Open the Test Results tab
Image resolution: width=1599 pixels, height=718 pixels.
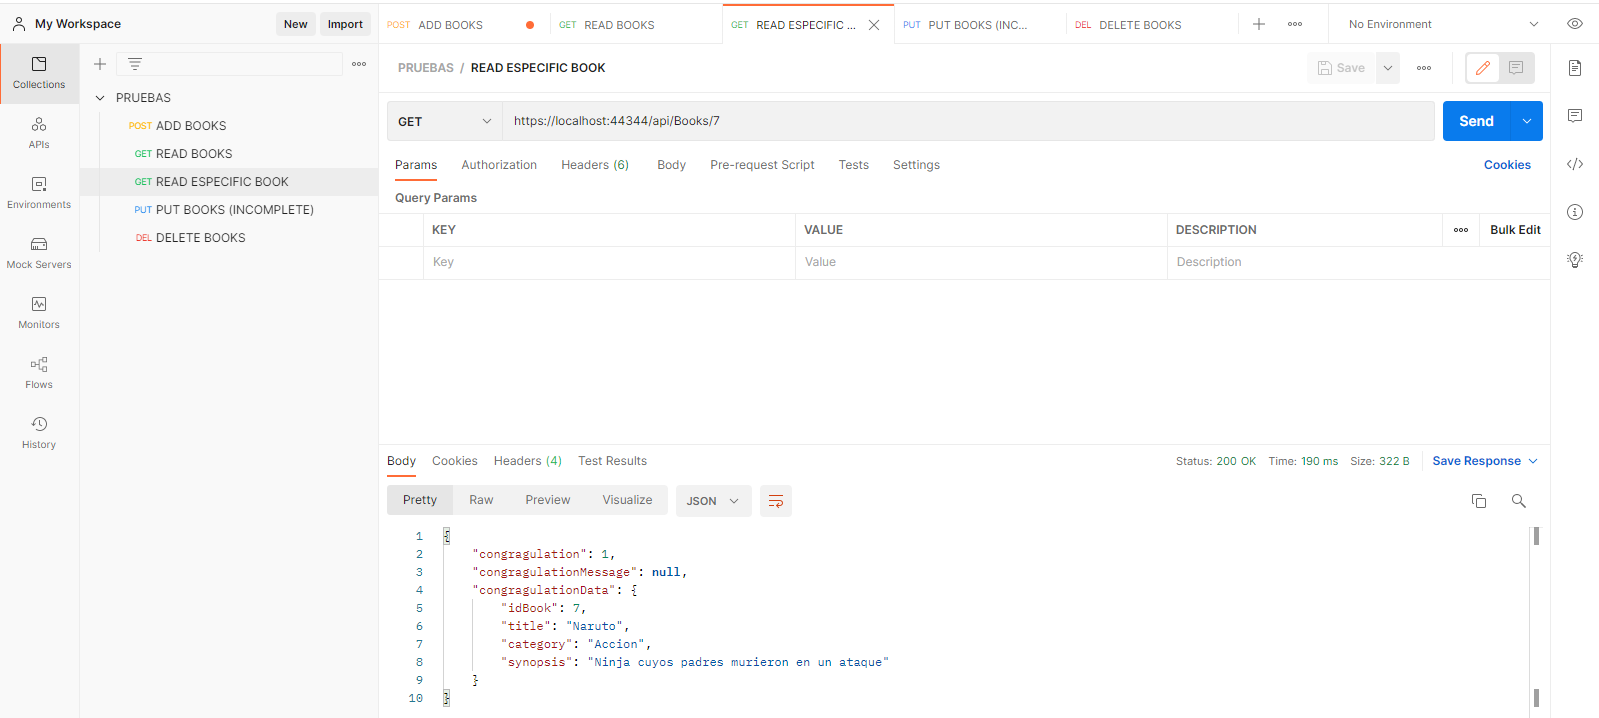(612, 461)
